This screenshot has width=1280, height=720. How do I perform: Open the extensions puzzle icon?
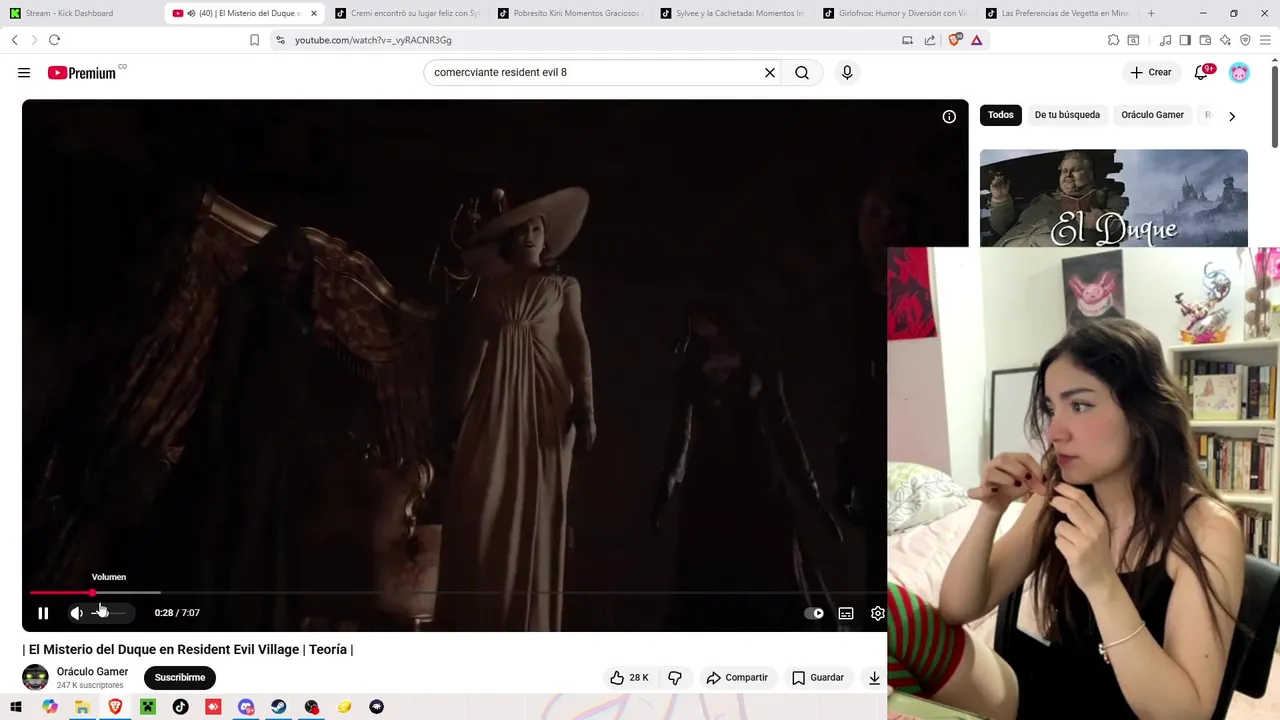coord(1113,40)
